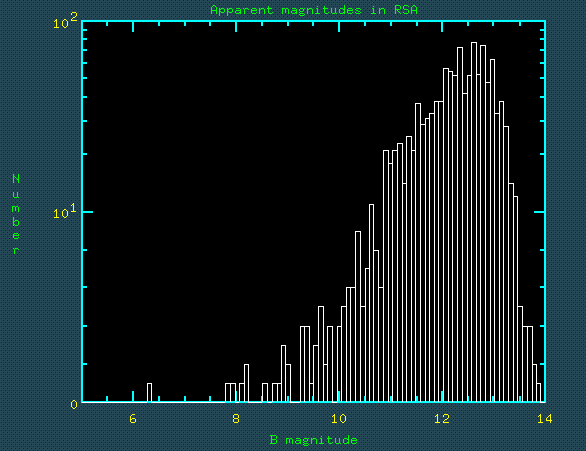Click the histogram bar reaching 10^1 near 10.6
The image size is (586, 451).
point(371,303)
